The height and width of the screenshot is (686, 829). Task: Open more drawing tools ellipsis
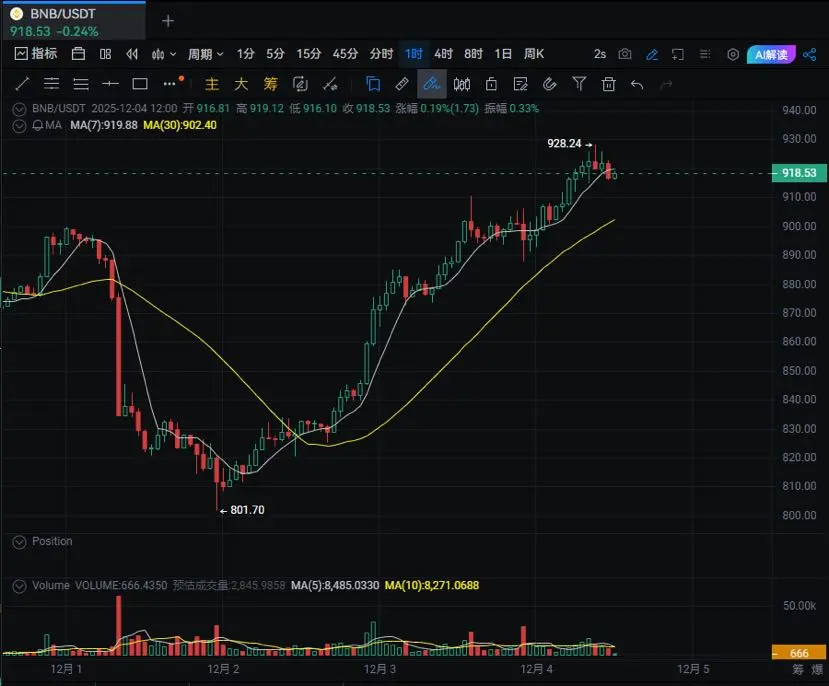(169, 84)
